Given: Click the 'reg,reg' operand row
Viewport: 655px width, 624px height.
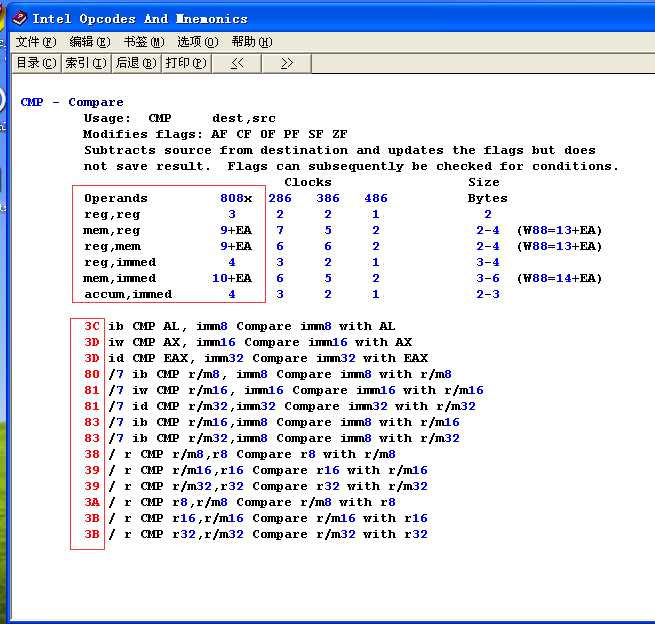Looking at the screenshot, I should [112, 214].
